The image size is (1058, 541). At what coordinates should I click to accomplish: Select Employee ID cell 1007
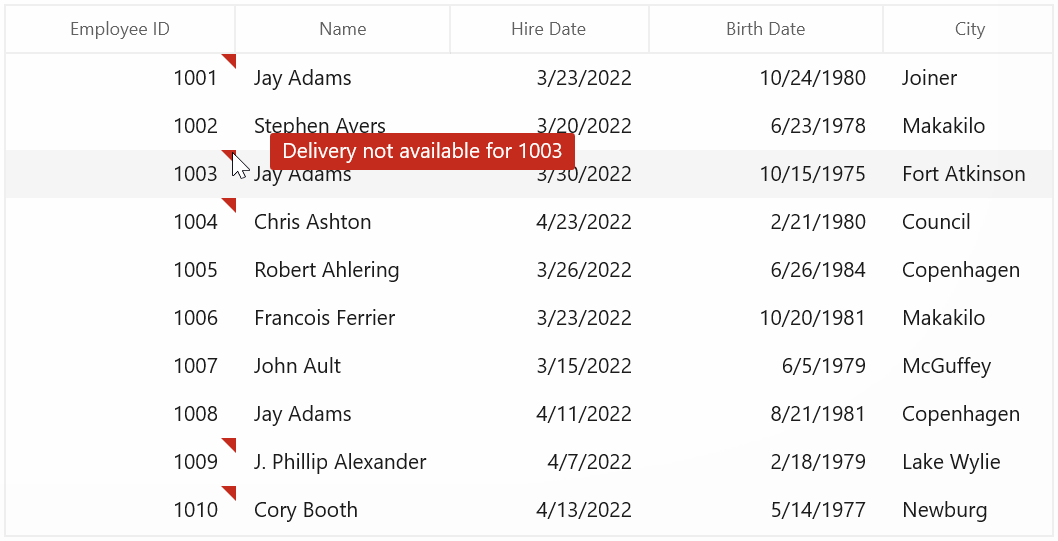tap(120, 366)
